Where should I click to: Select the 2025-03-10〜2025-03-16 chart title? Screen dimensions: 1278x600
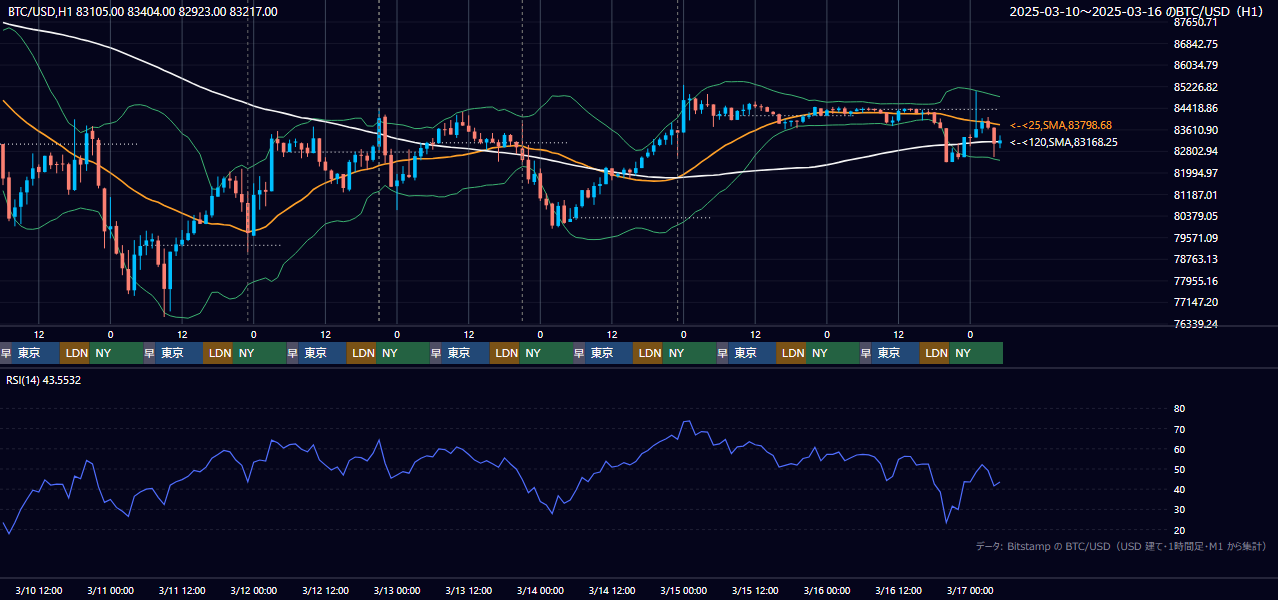point(1138,12)
